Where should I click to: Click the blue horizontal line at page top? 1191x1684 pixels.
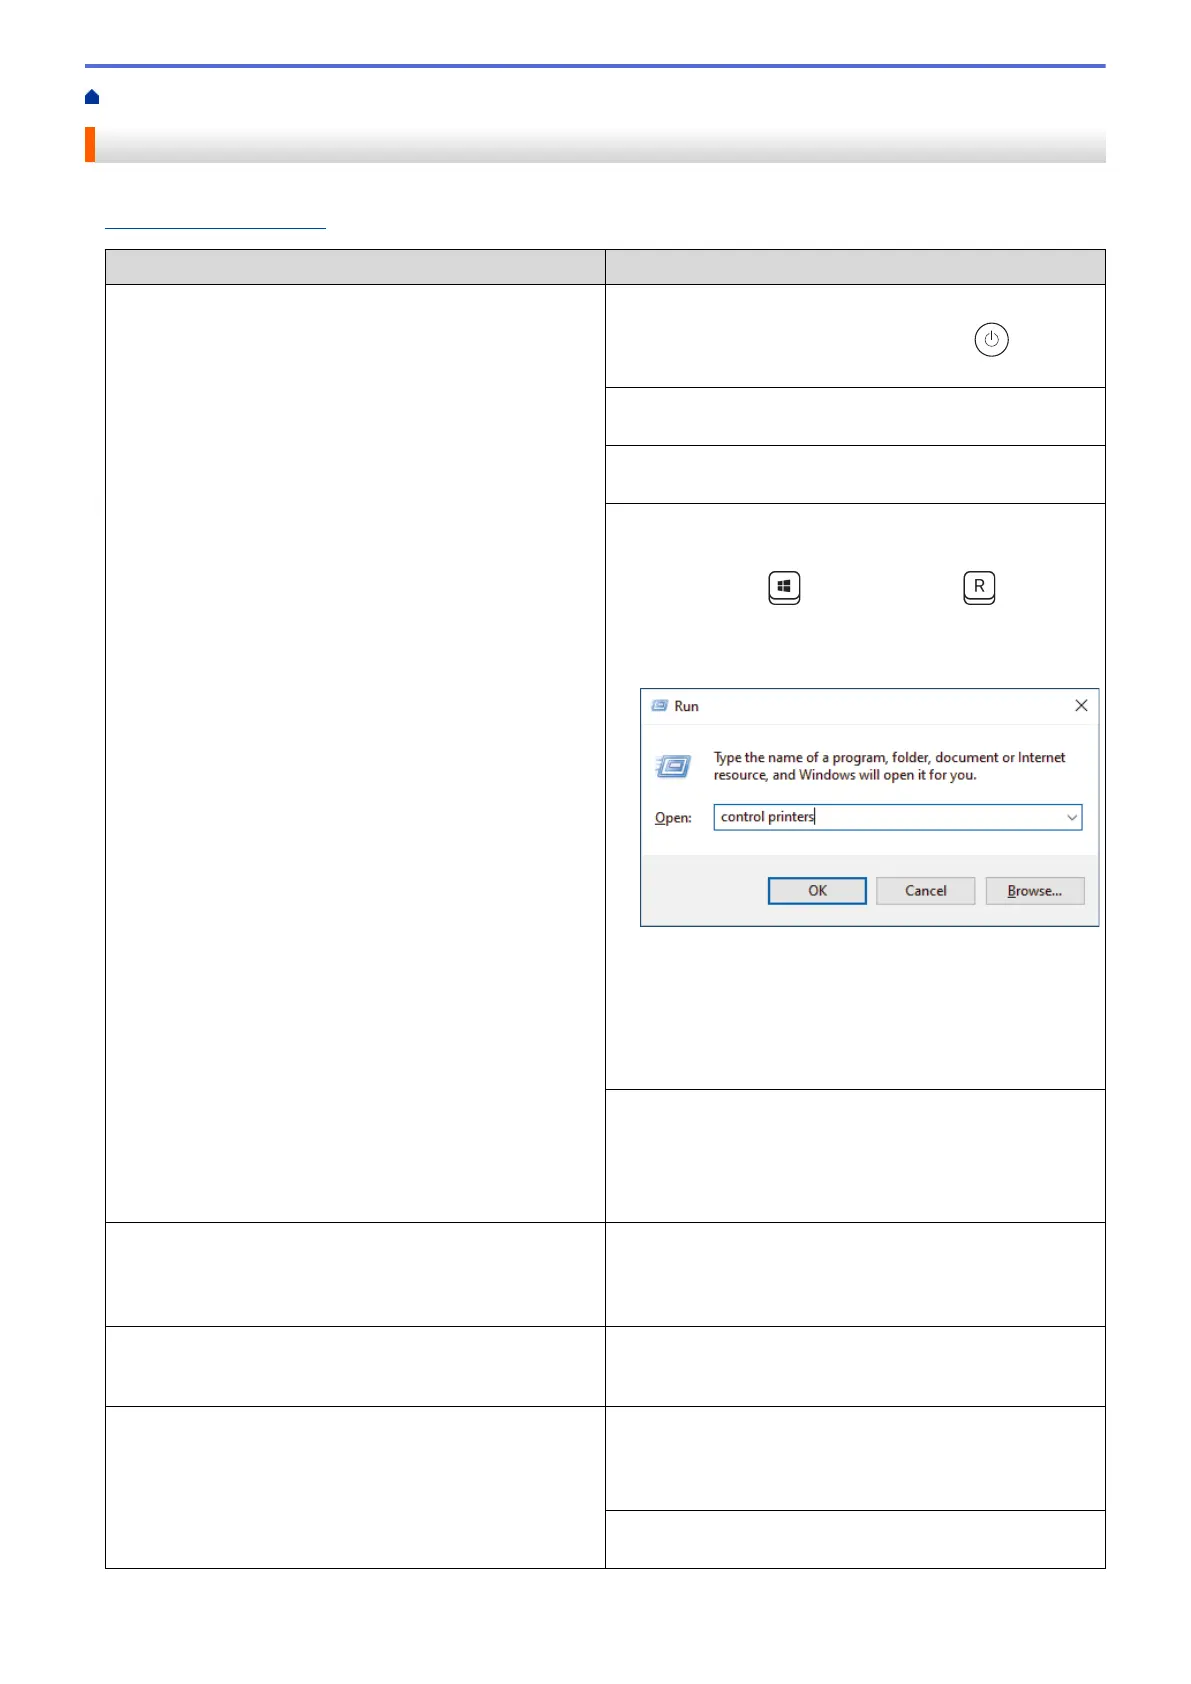(595, 66)
